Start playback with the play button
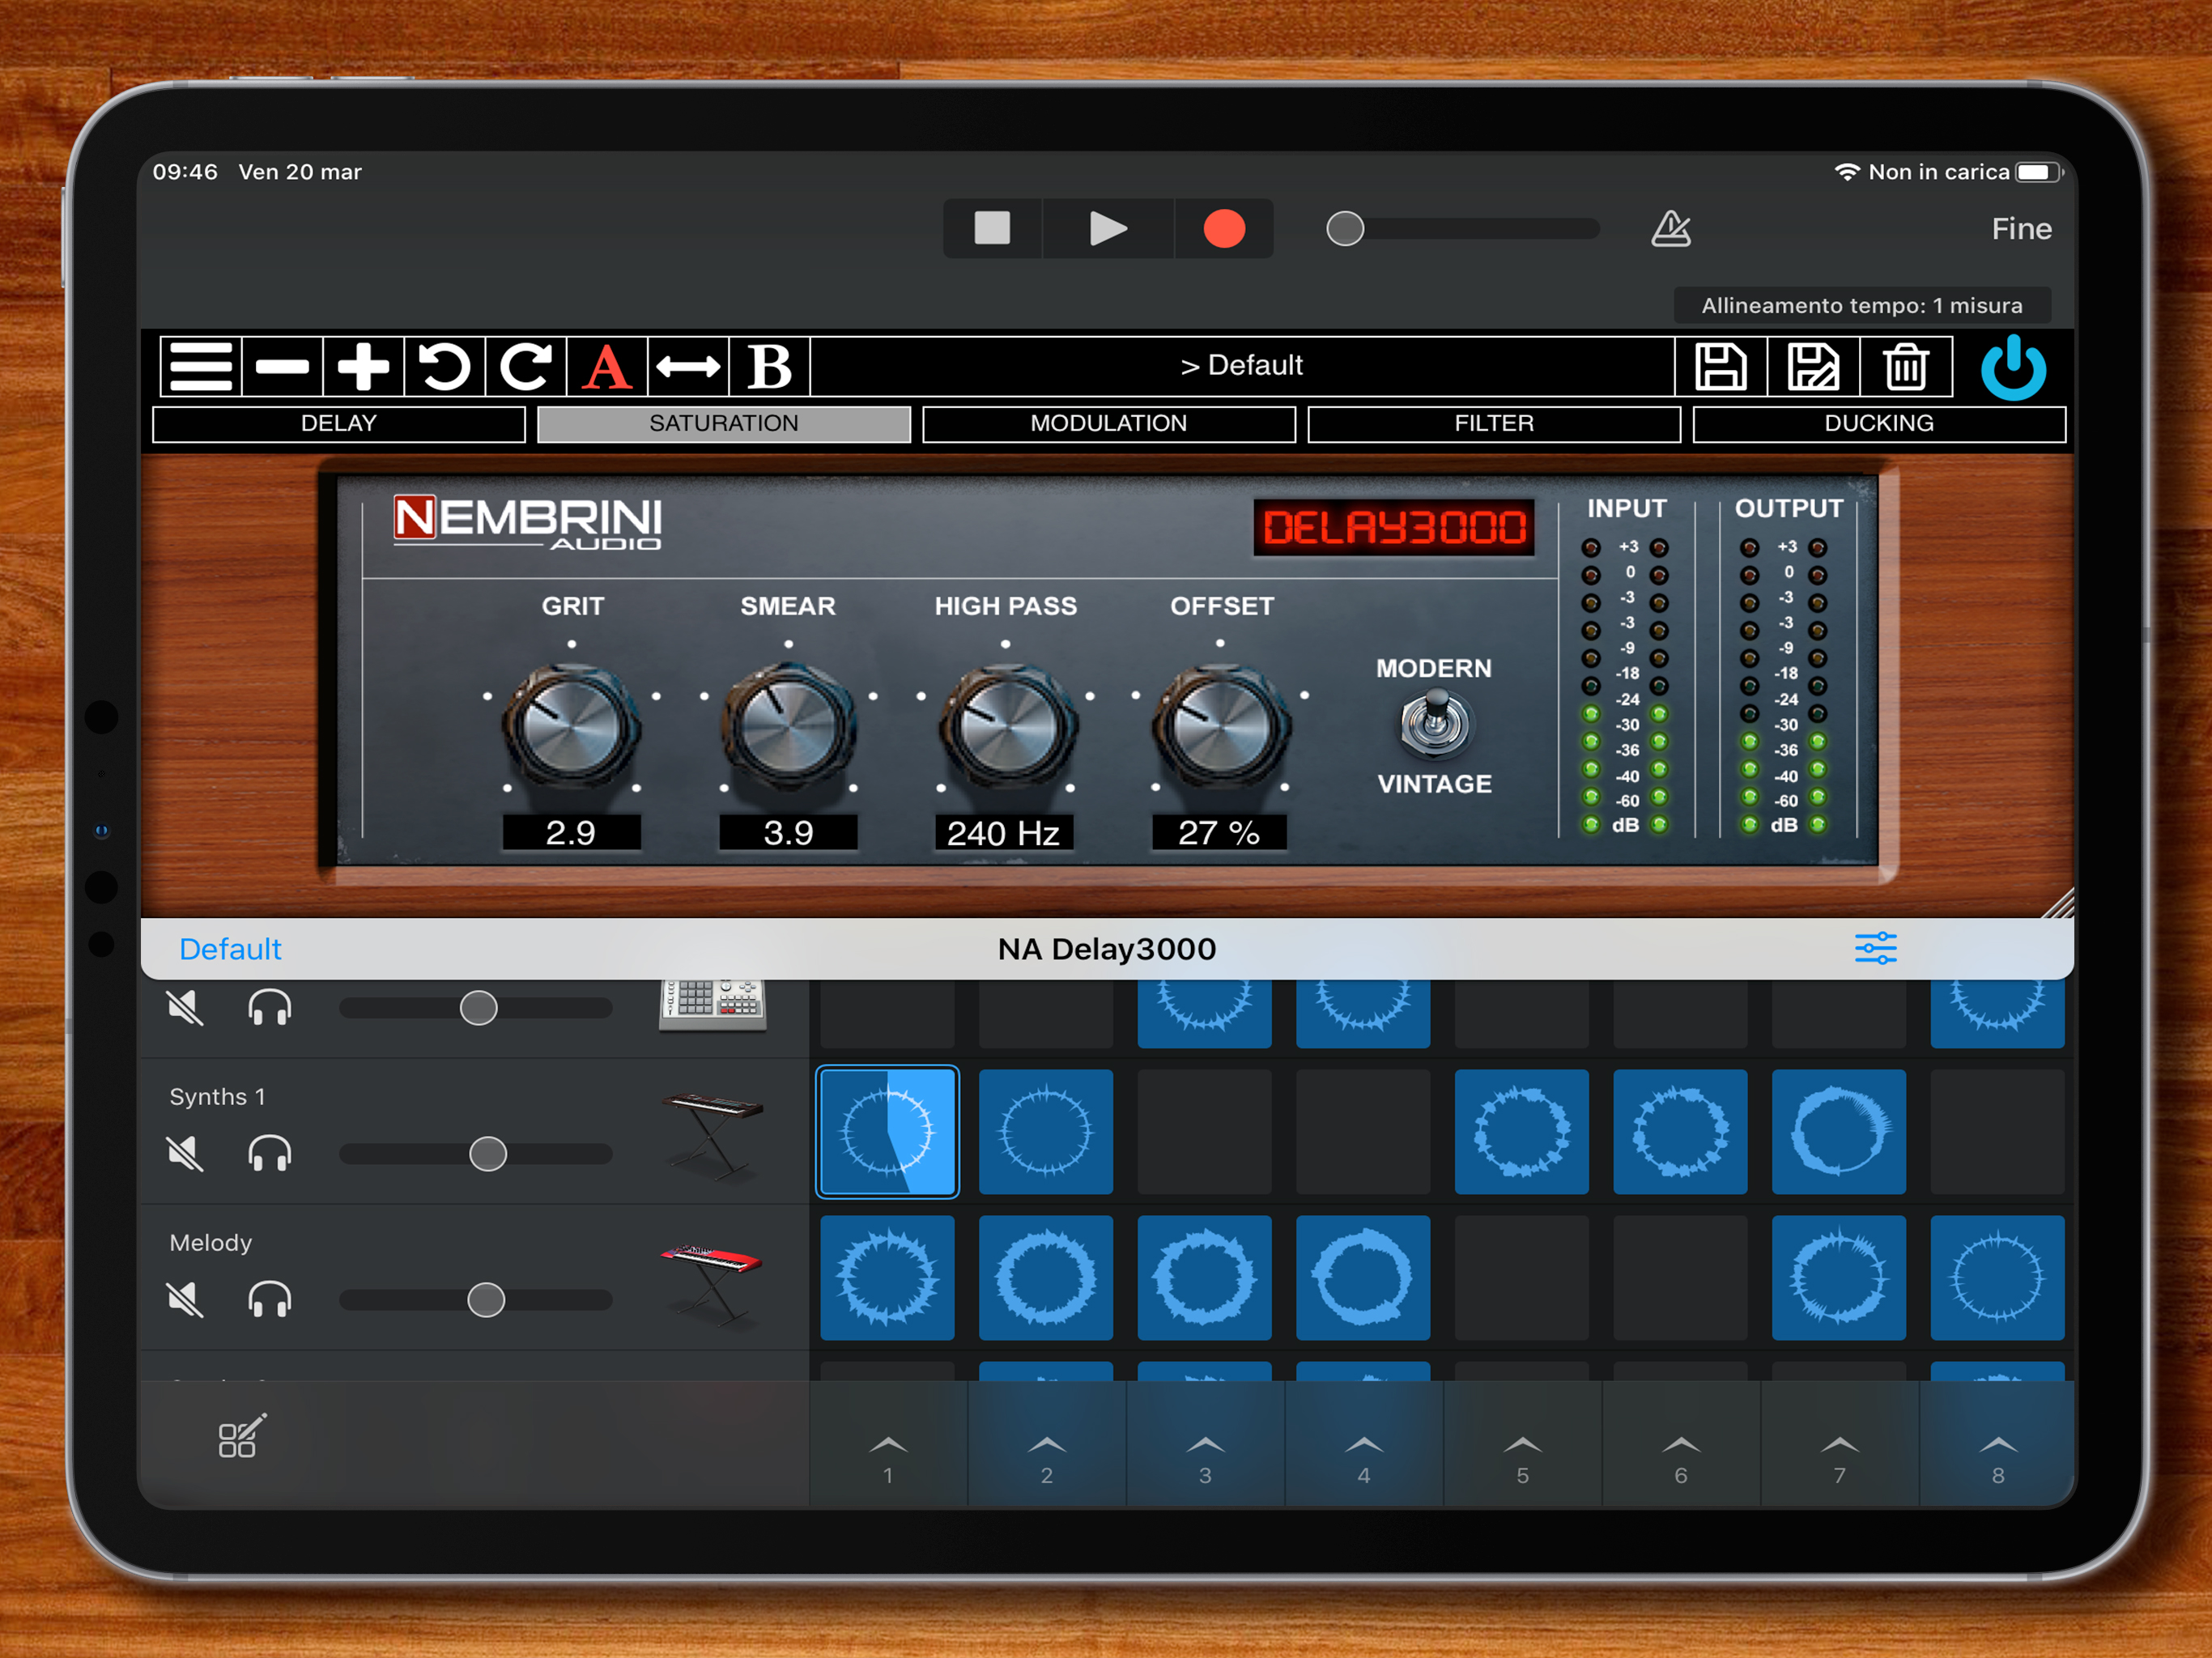This screenshot has height=1658, width=2212. [x=1108, y=228]
